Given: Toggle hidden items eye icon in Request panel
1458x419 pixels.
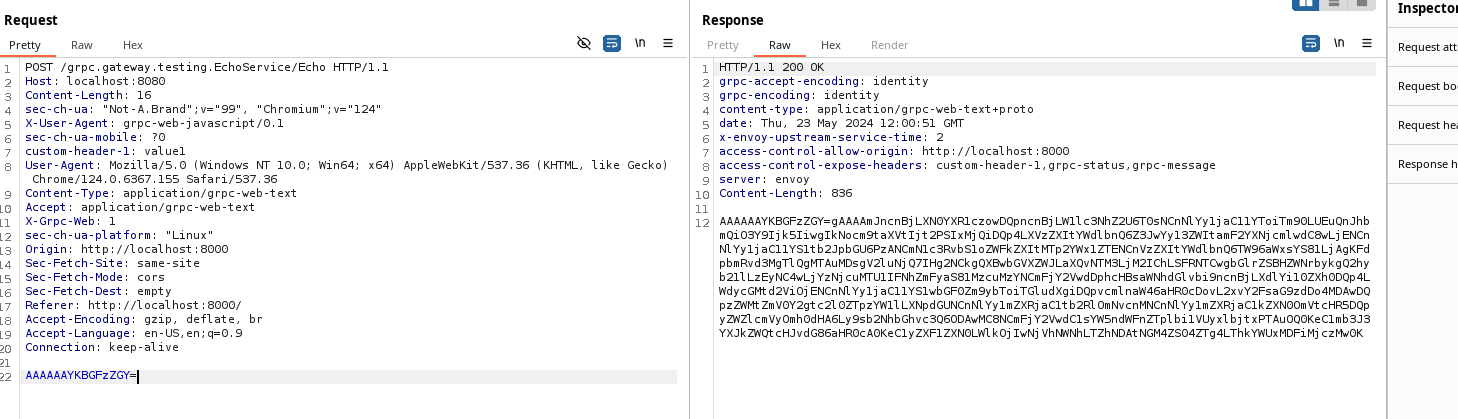Looking at the screenshot, I should tap(585, 43).
